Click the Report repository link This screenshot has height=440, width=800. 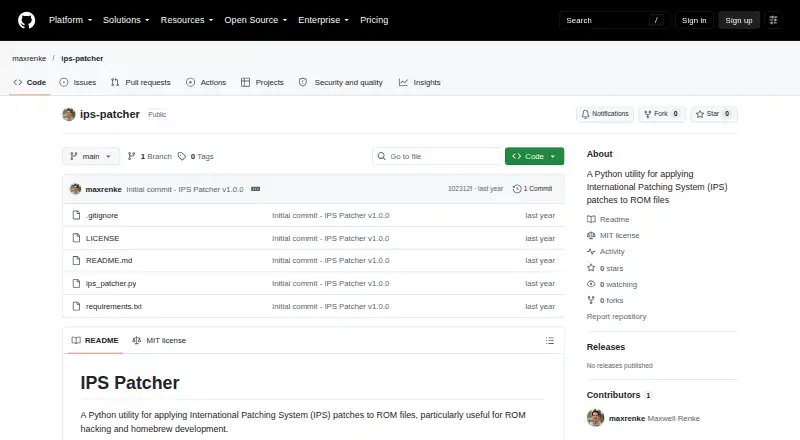tap(616, 316)
